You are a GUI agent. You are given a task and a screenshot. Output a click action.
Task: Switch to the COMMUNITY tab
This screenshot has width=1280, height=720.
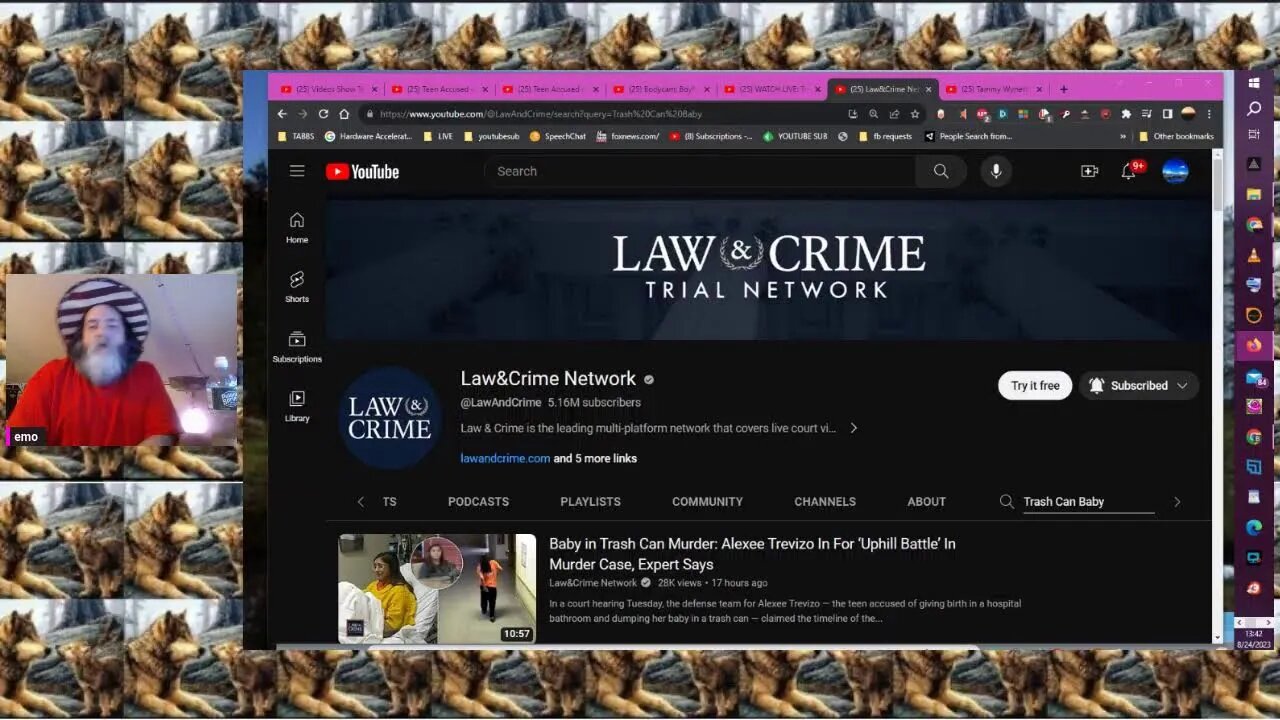pos(707,501)
